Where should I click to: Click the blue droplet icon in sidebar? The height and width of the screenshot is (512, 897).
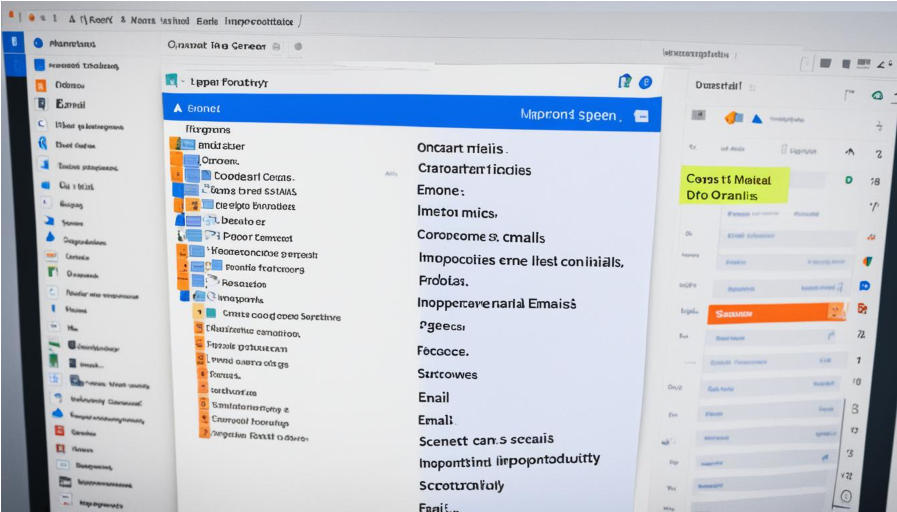(x=50, y=237)
